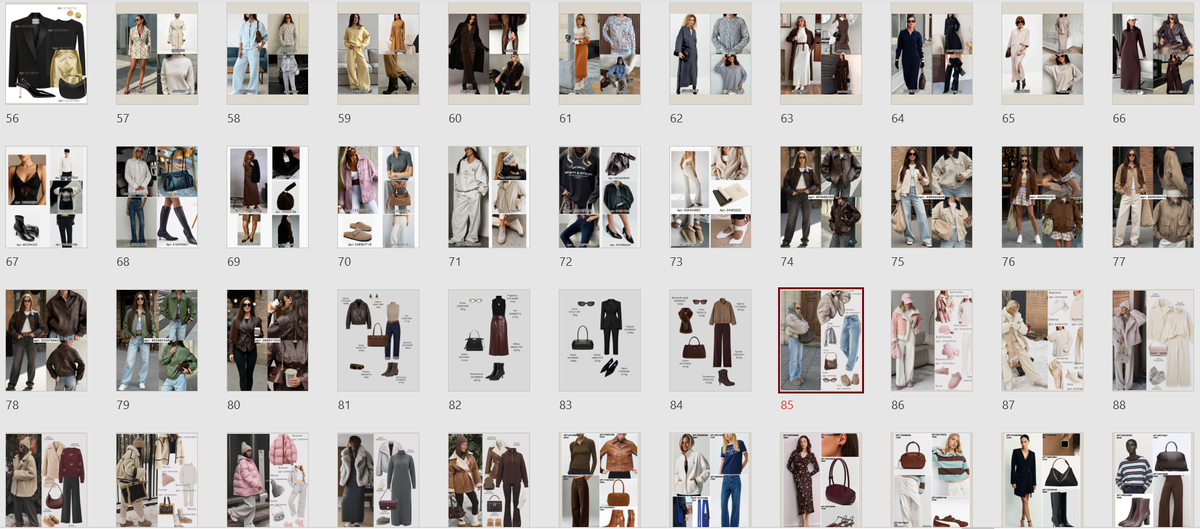
Task: Select slide 71 thumbnail
Action: 489,197
